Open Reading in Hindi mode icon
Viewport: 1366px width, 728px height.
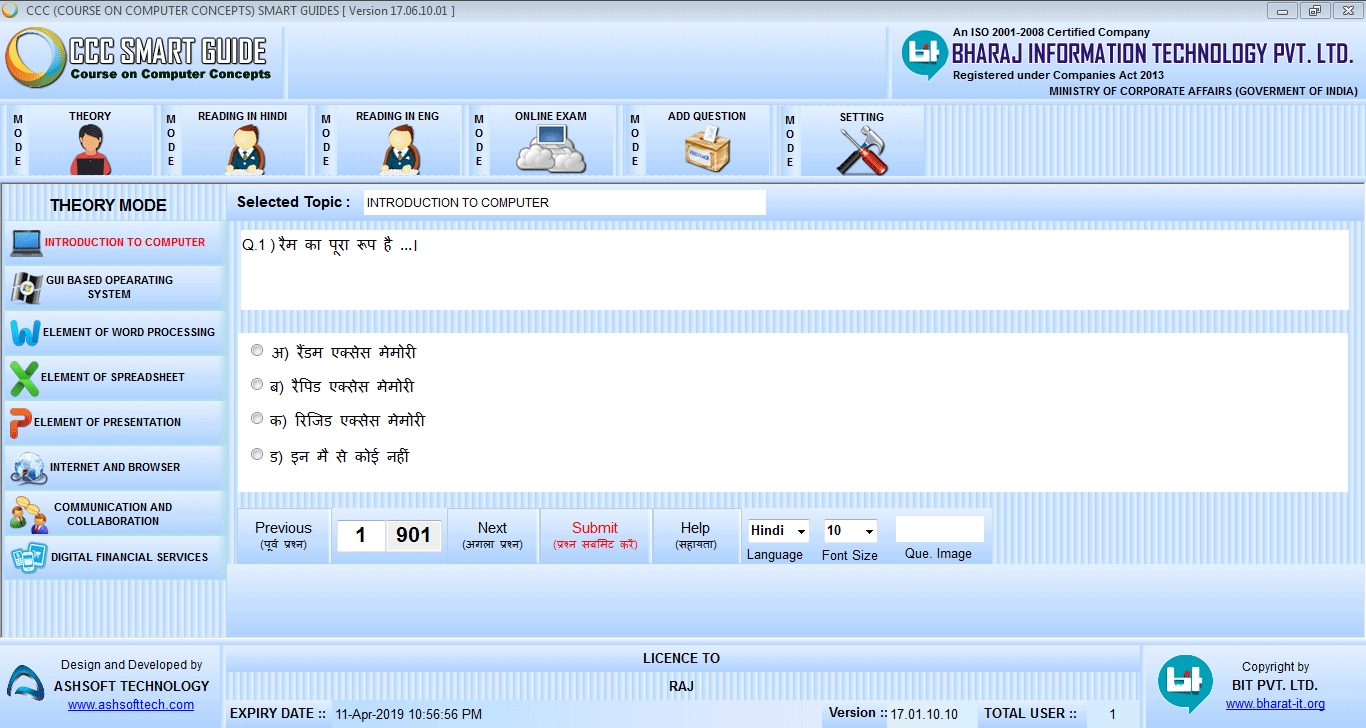click(244, 152)
